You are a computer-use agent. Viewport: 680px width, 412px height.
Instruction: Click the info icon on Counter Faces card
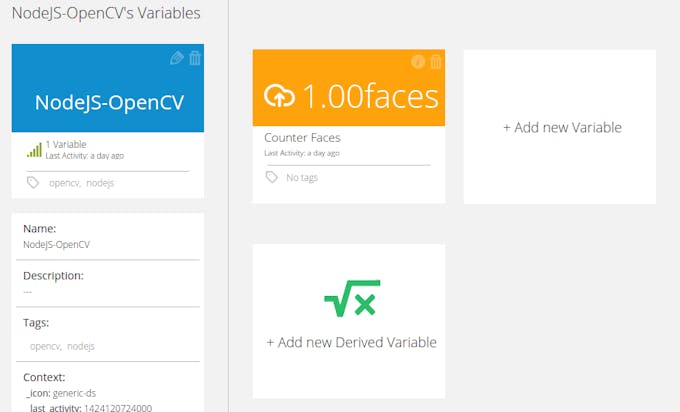click(x=418, y=62)
